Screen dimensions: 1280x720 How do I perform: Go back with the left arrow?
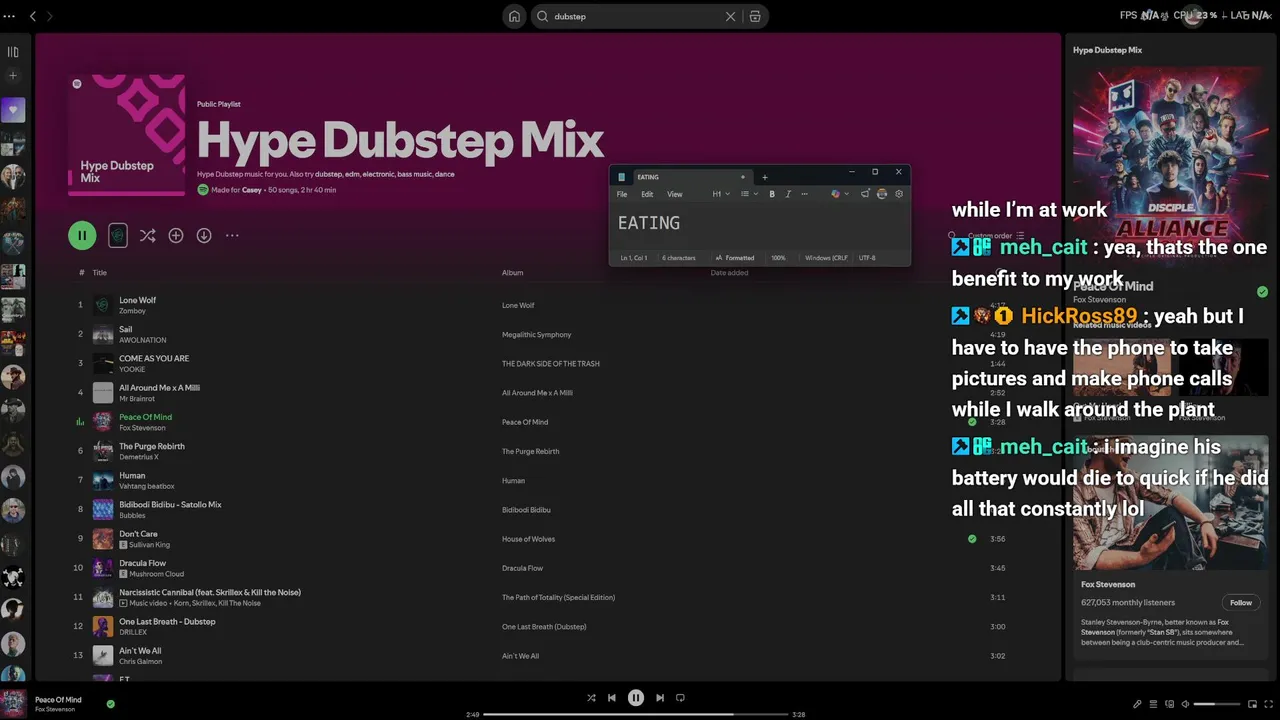coord(33,16)
